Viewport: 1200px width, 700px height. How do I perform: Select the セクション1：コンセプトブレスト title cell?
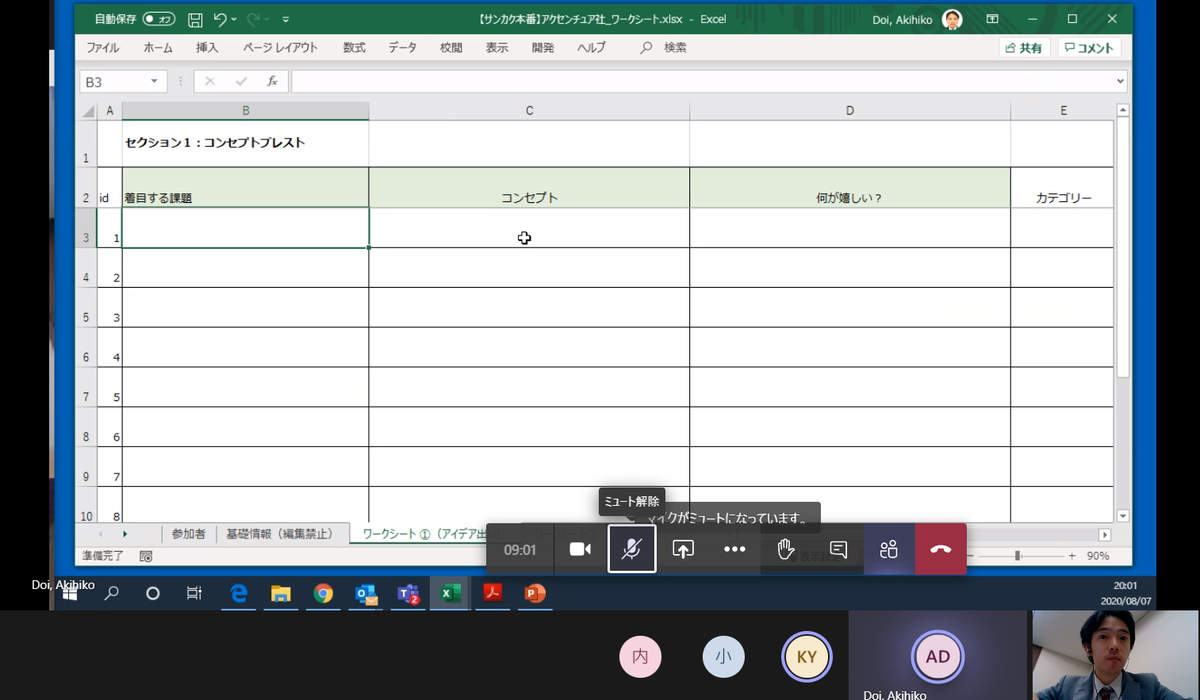246,144
